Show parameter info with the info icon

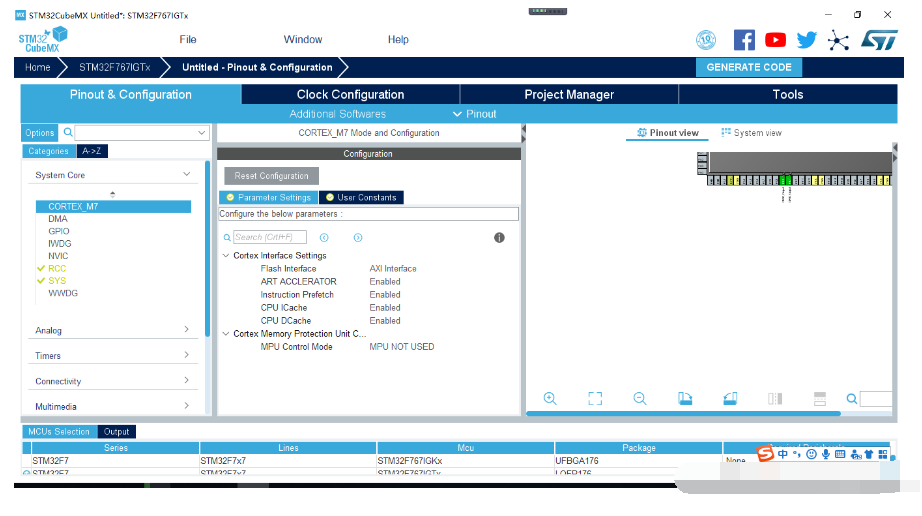tap(499, 237)
